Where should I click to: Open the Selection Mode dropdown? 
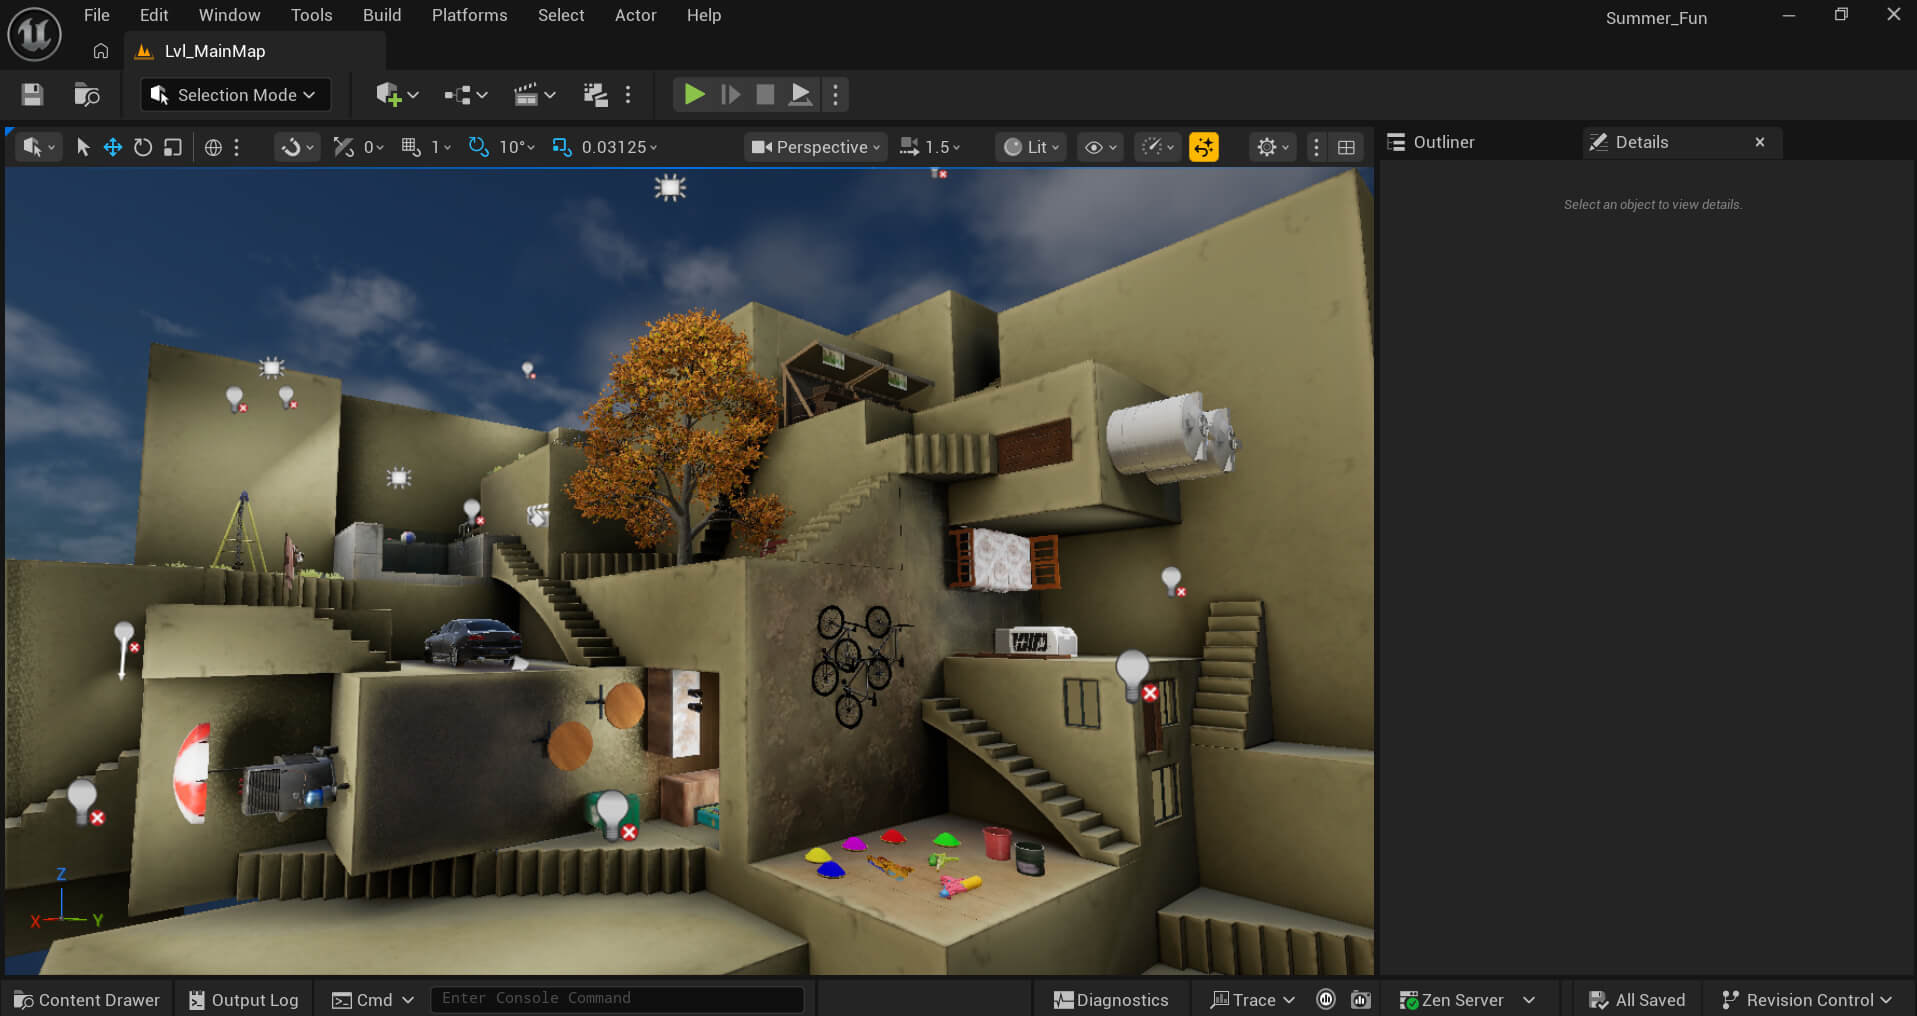pos(235,95)
